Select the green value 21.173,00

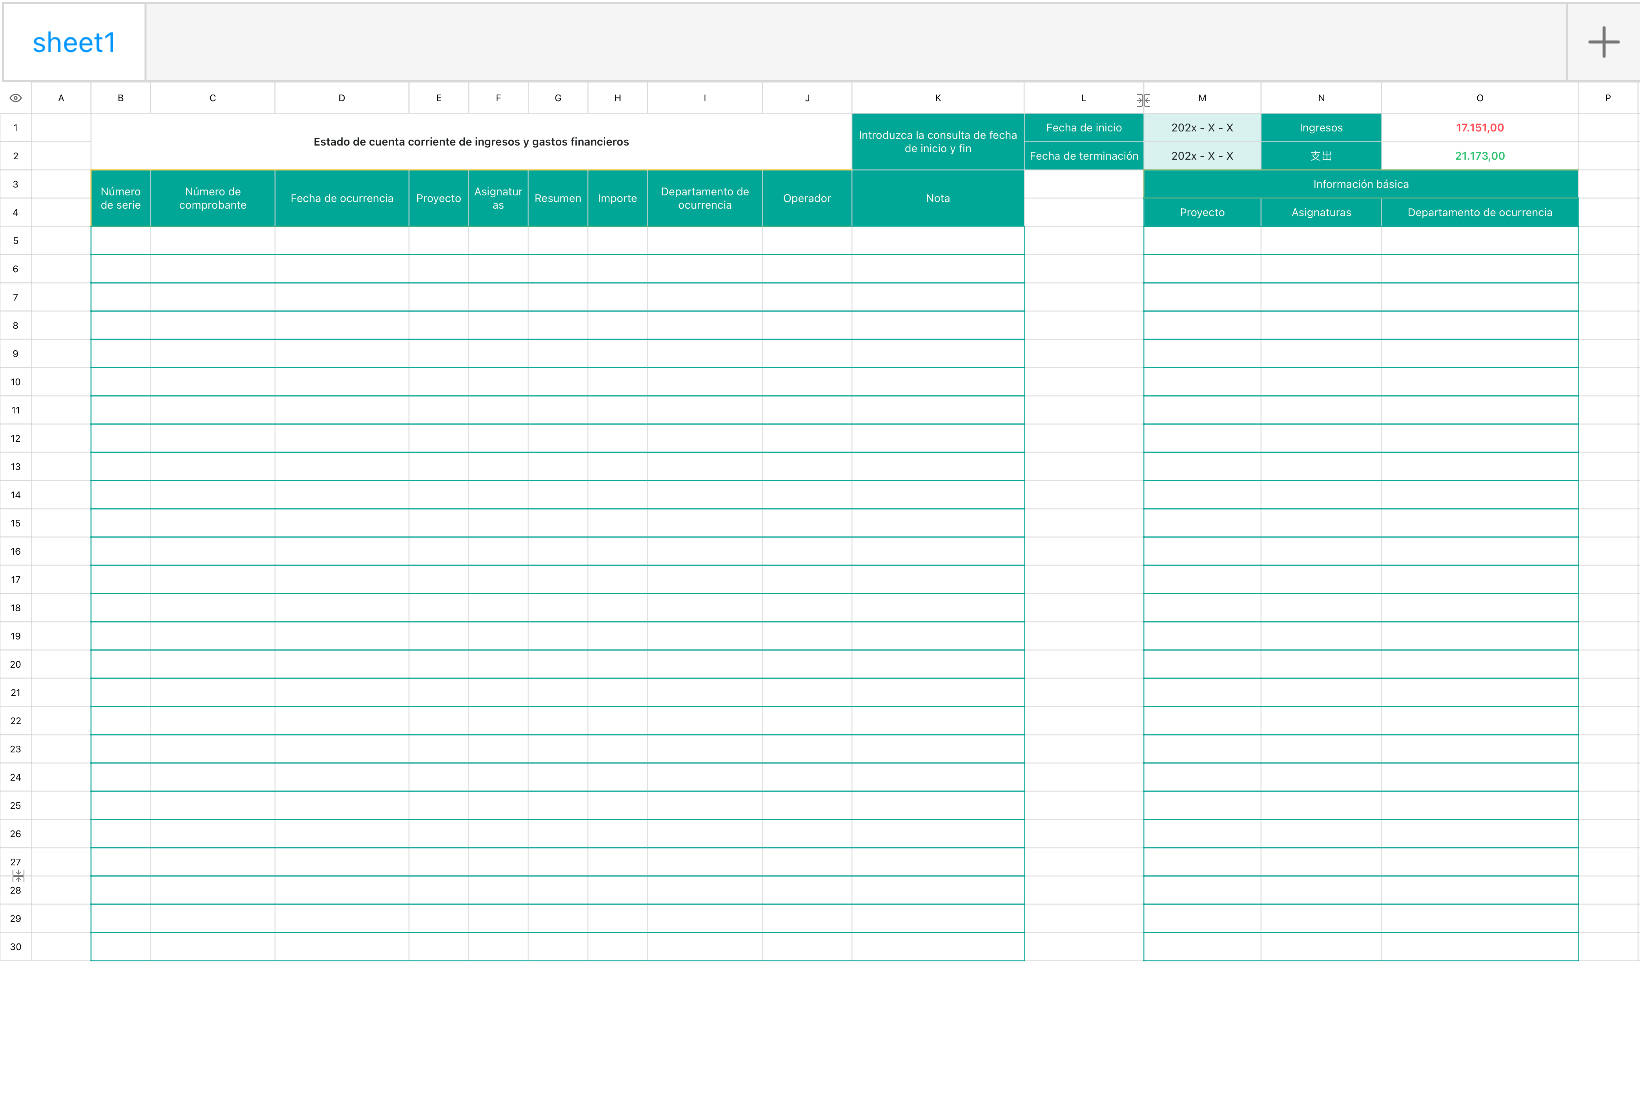click(x=1480, y=156)
